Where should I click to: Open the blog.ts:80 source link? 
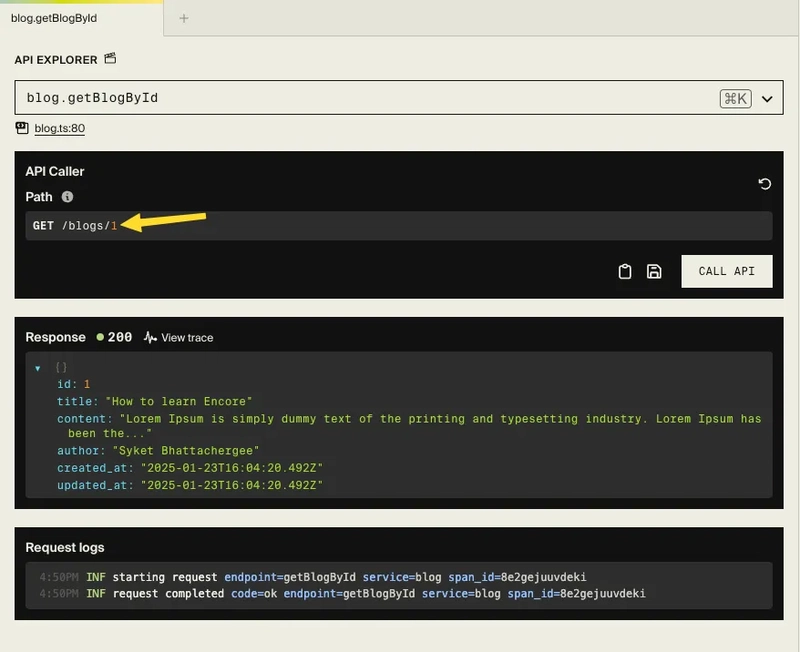(60, 129)
